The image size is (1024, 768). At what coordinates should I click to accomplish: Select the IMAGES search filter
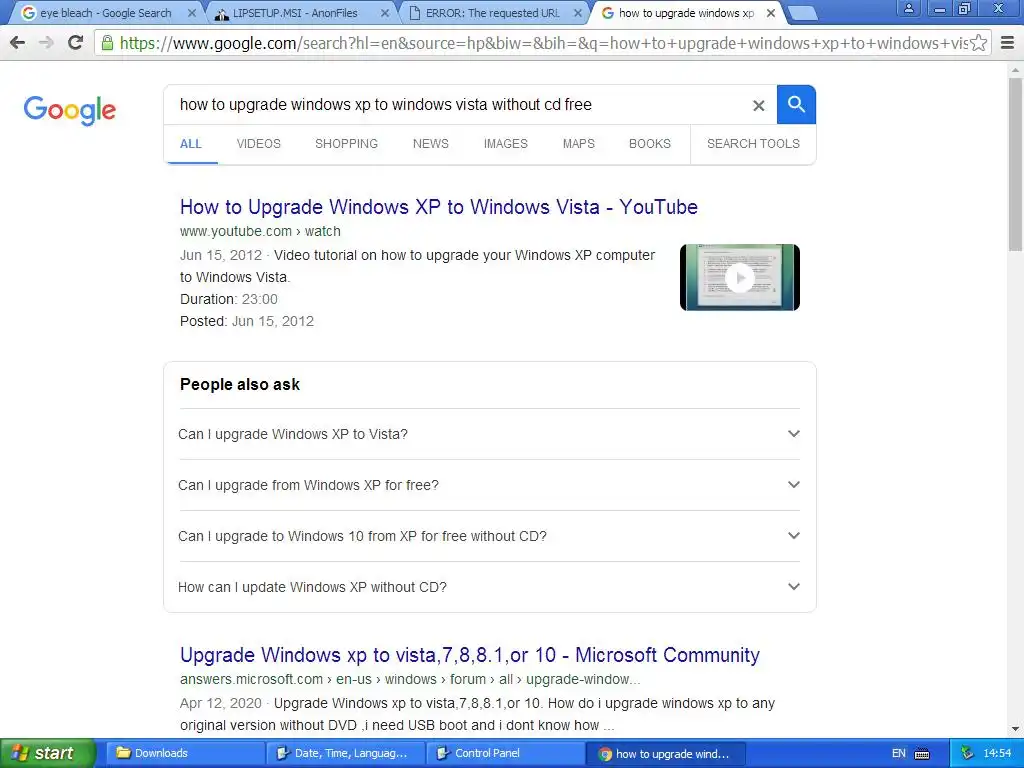(x=505, y=144)
